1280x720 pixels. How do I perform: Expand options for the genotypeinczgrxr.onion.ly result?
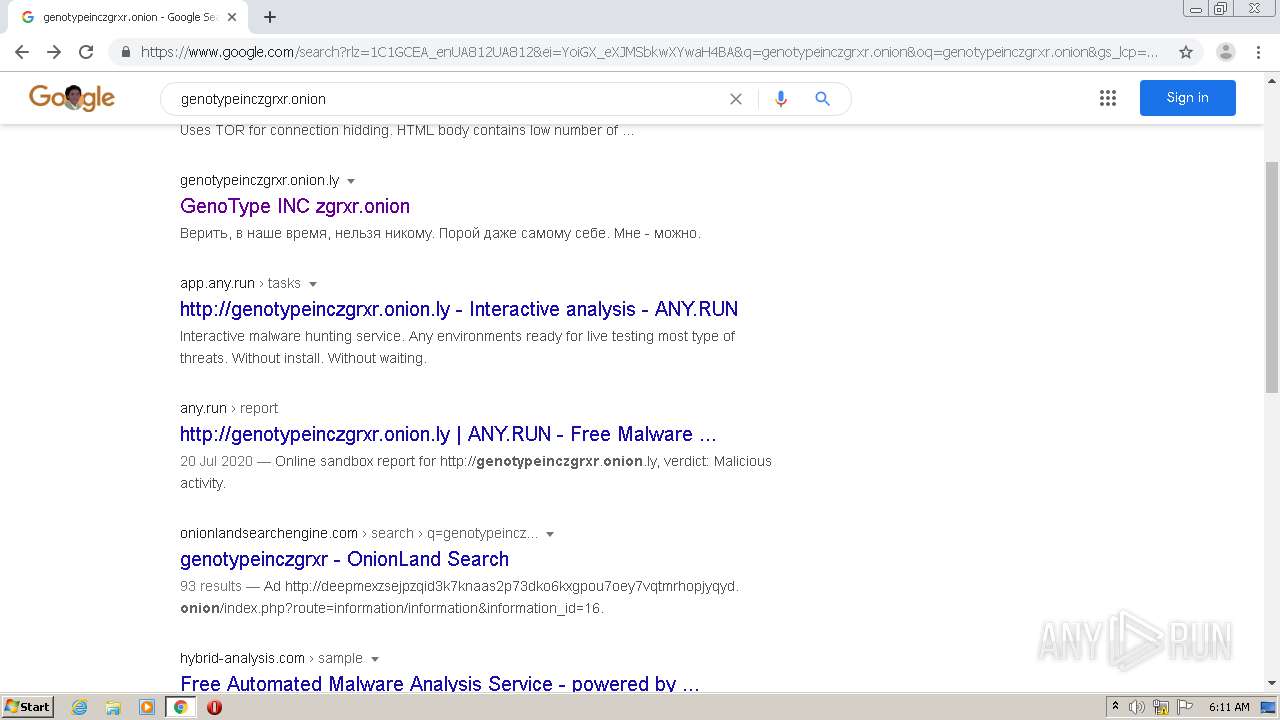[x=351, y=181]
